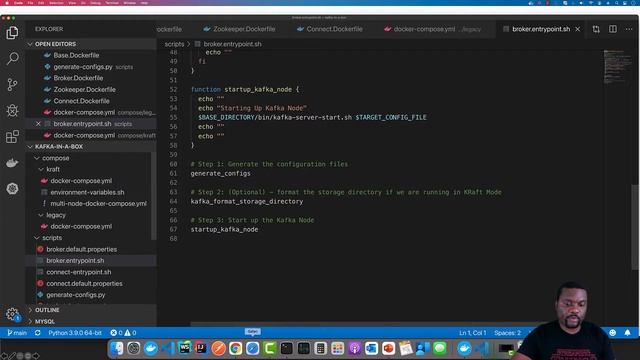Screen dimensions: 640x360
Task: Expand the MYSQL section
Action: [30, 321]
